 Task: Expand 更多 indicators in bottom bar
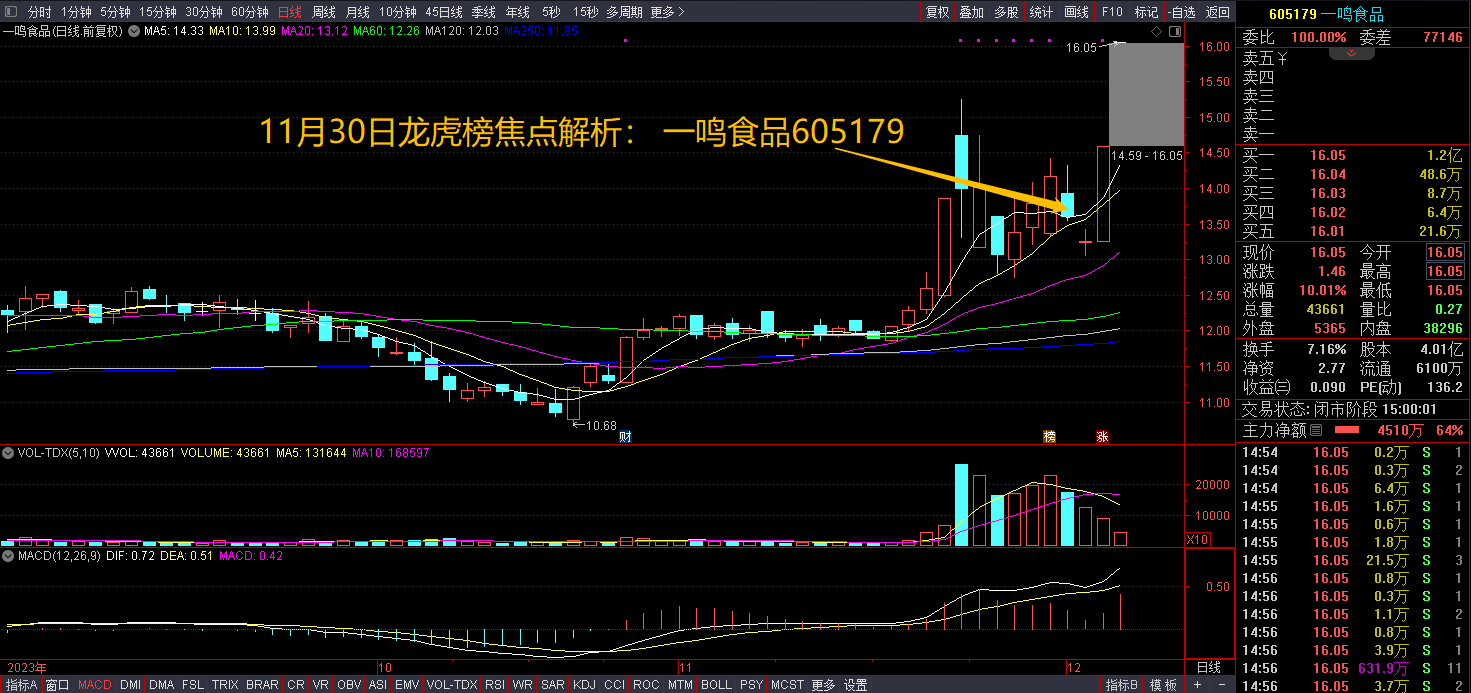click(823, 685)
